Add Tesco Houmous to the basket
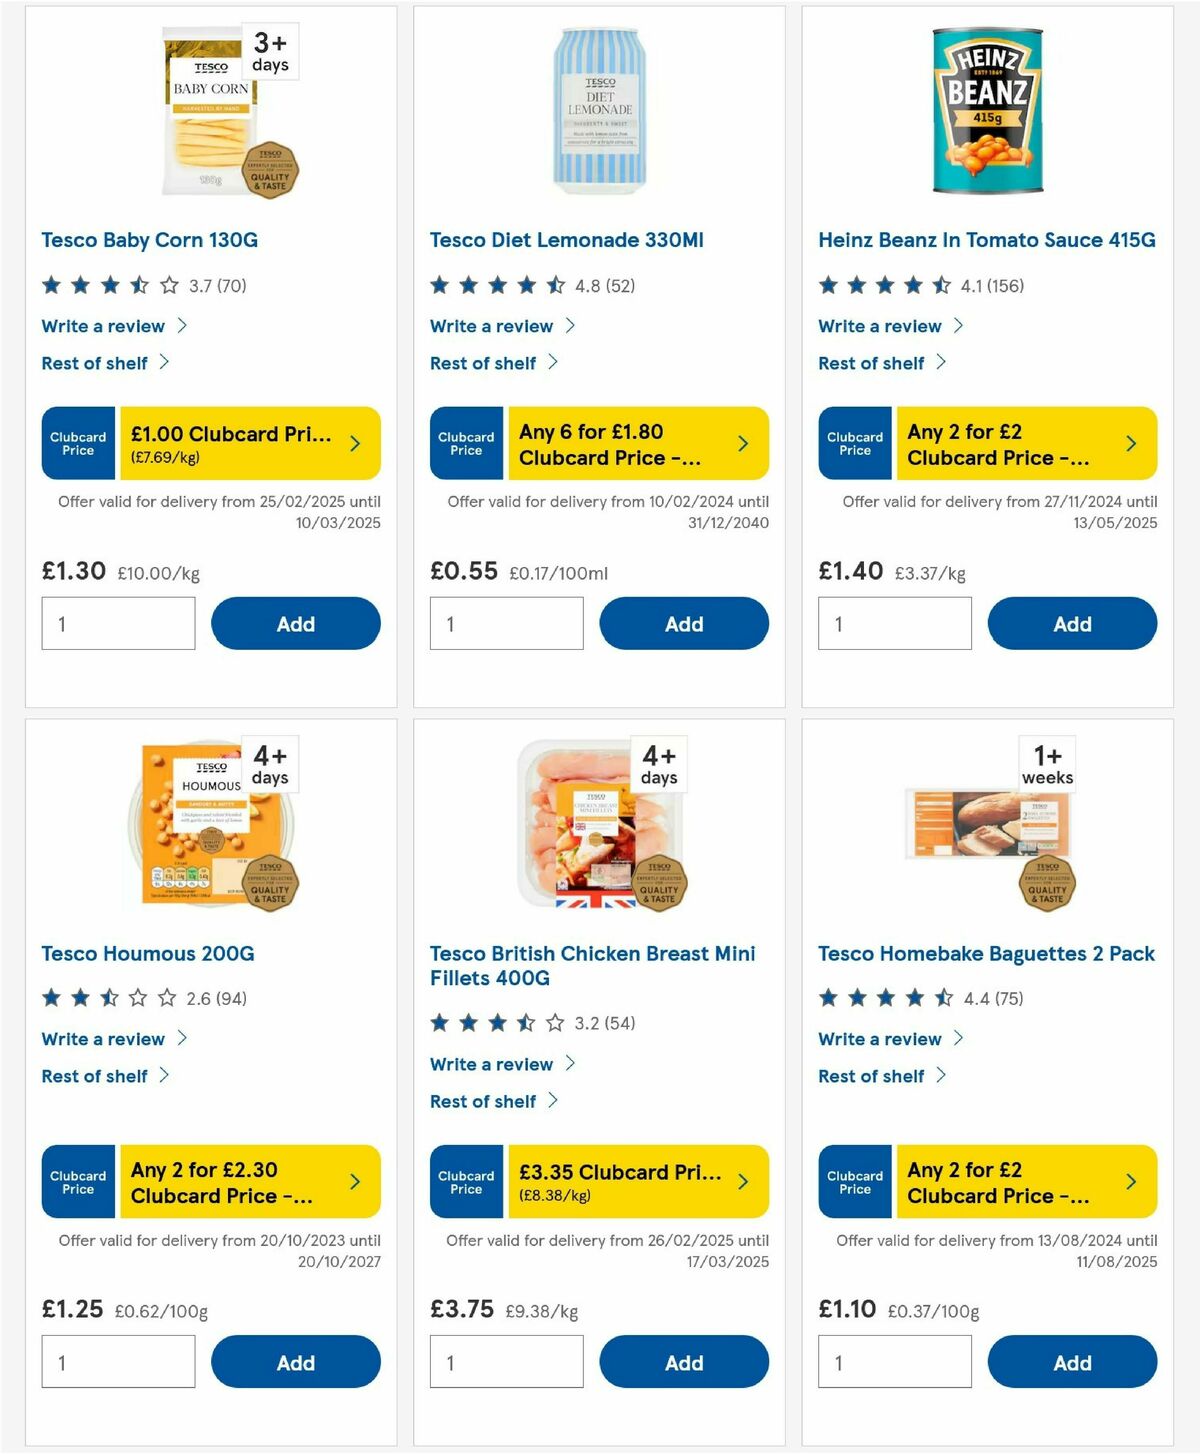The height and width of the screenshot is (1454, 1200). click(296, 1362)
